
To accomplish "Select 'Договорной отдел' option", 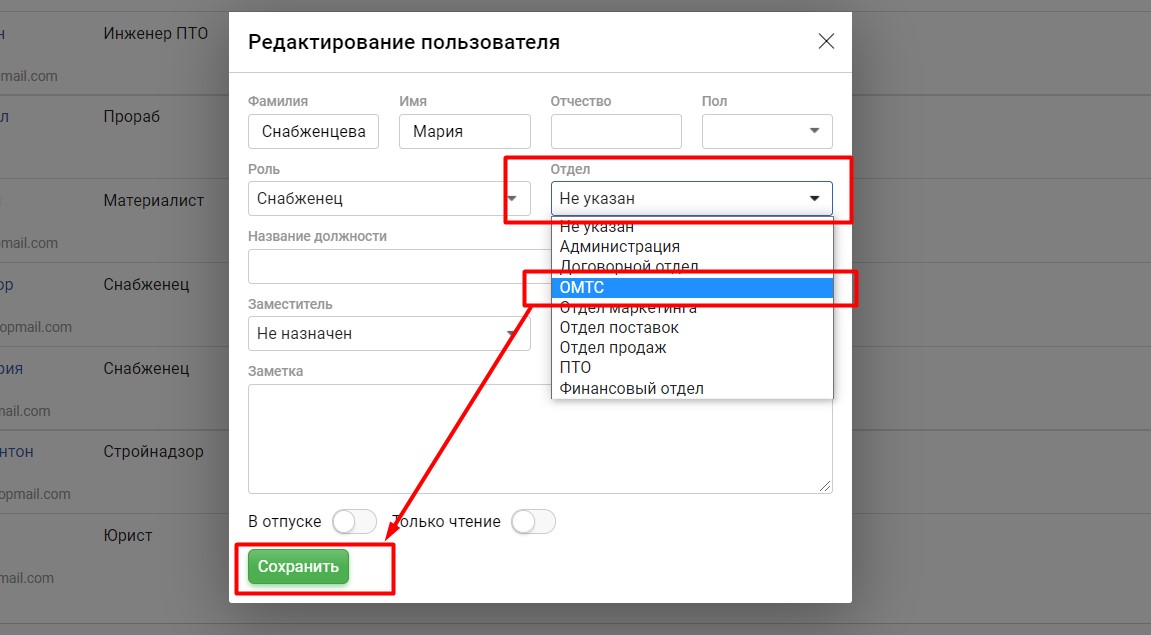I will pyautogui.click(x=629, y=267).
